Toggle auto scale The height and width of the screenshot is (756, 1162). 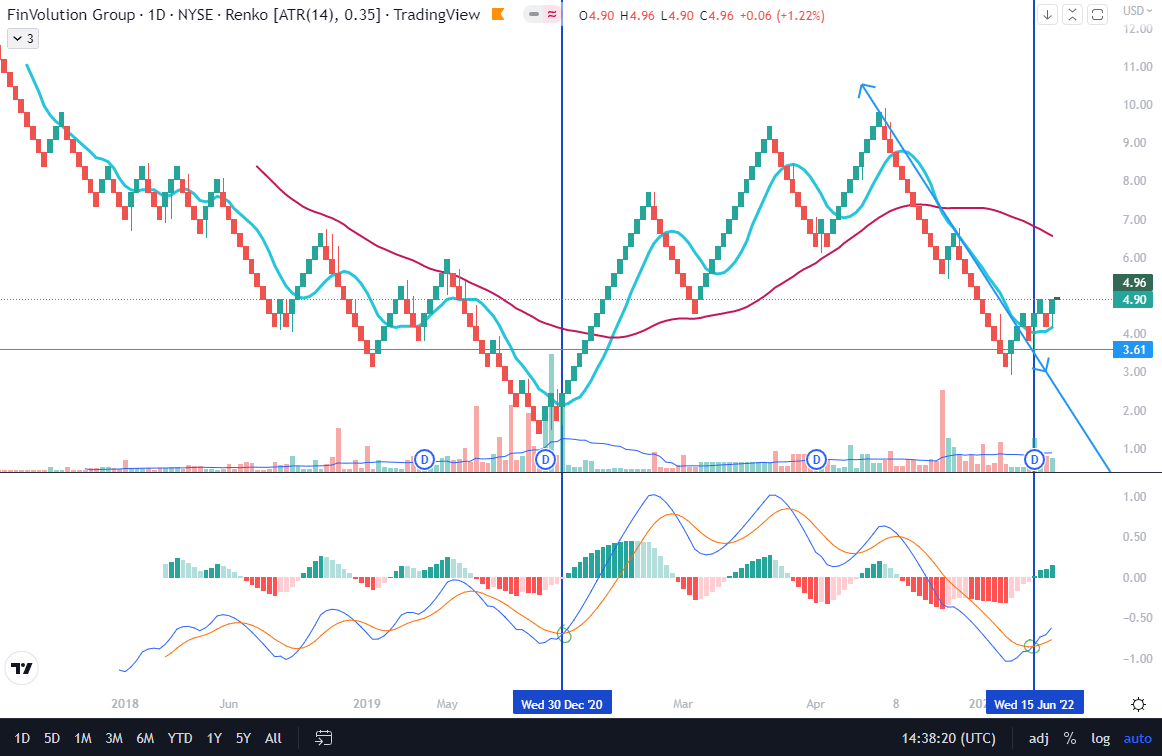click(x=1138, y=738)
